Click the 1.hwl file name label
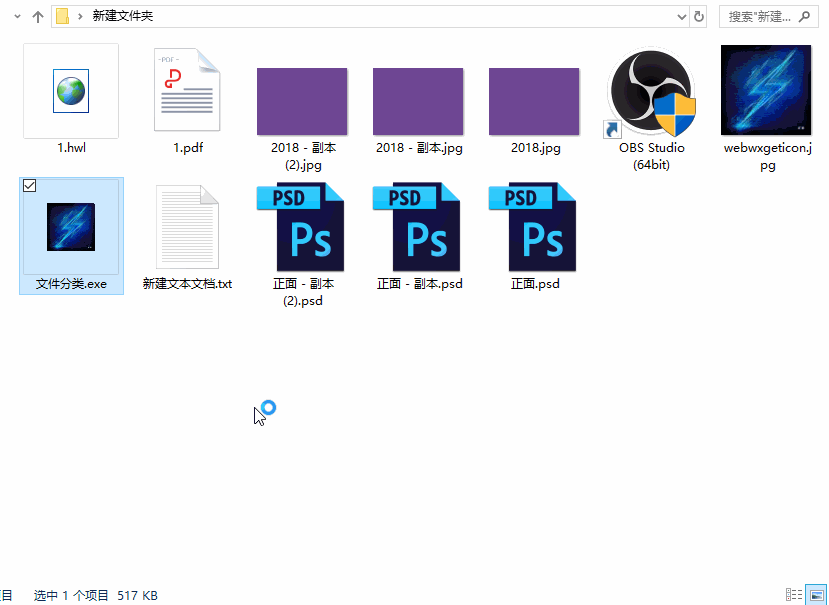829x605 pixels. pos(71,148)
